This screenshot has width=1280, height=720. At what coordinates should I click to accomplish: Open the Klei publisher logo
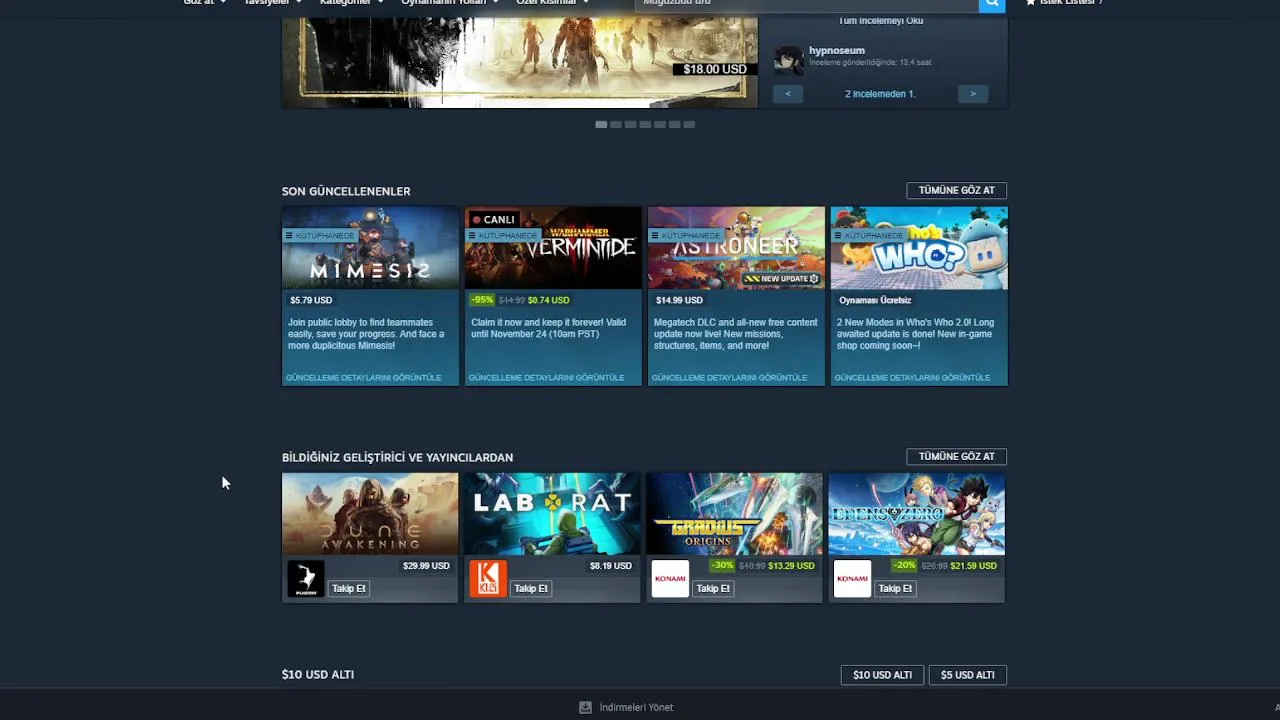(488, 579)
